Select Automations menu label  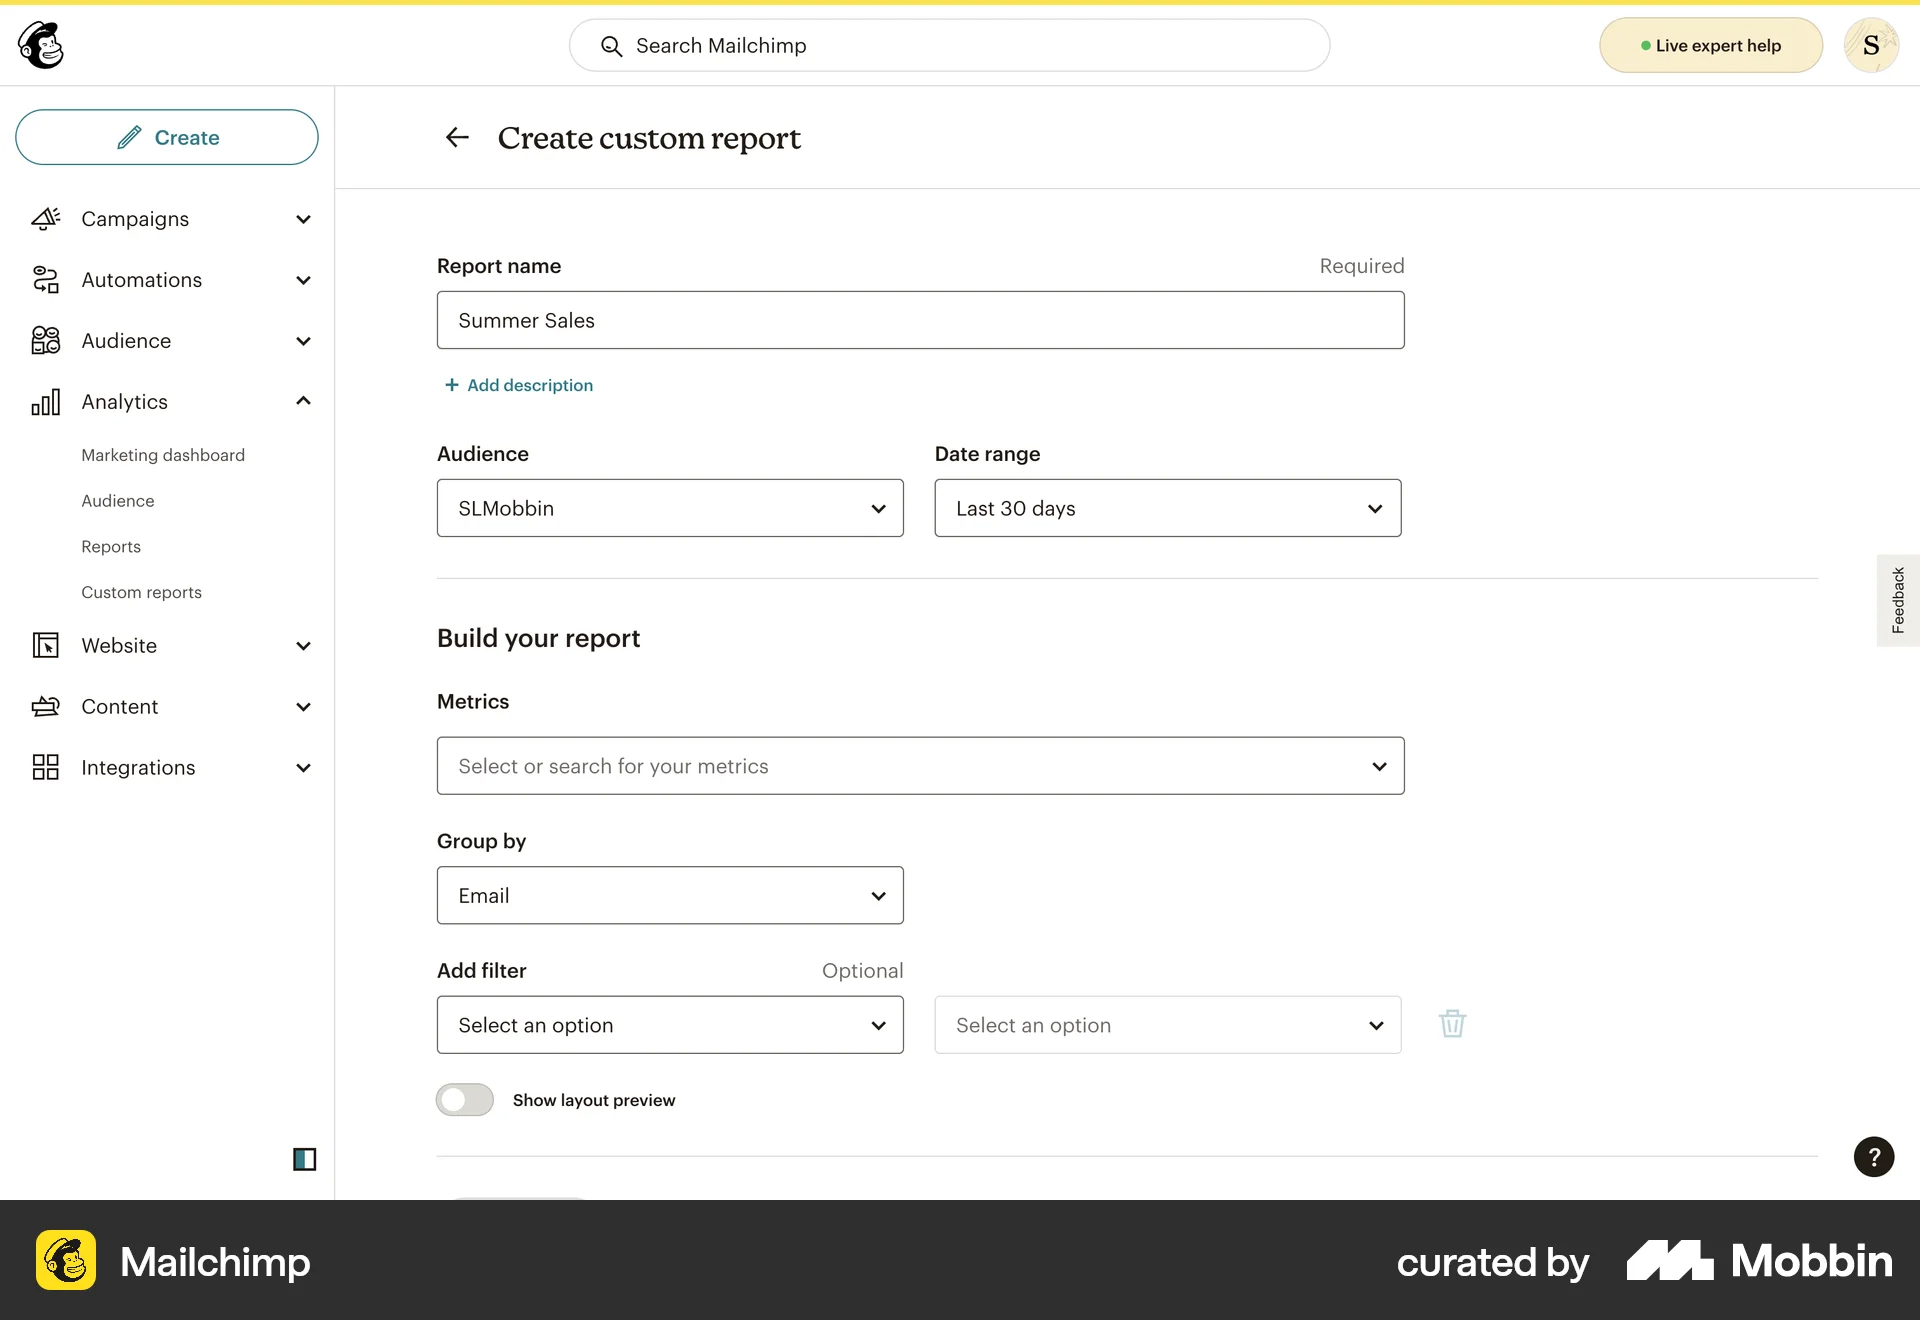pos(142,280)
